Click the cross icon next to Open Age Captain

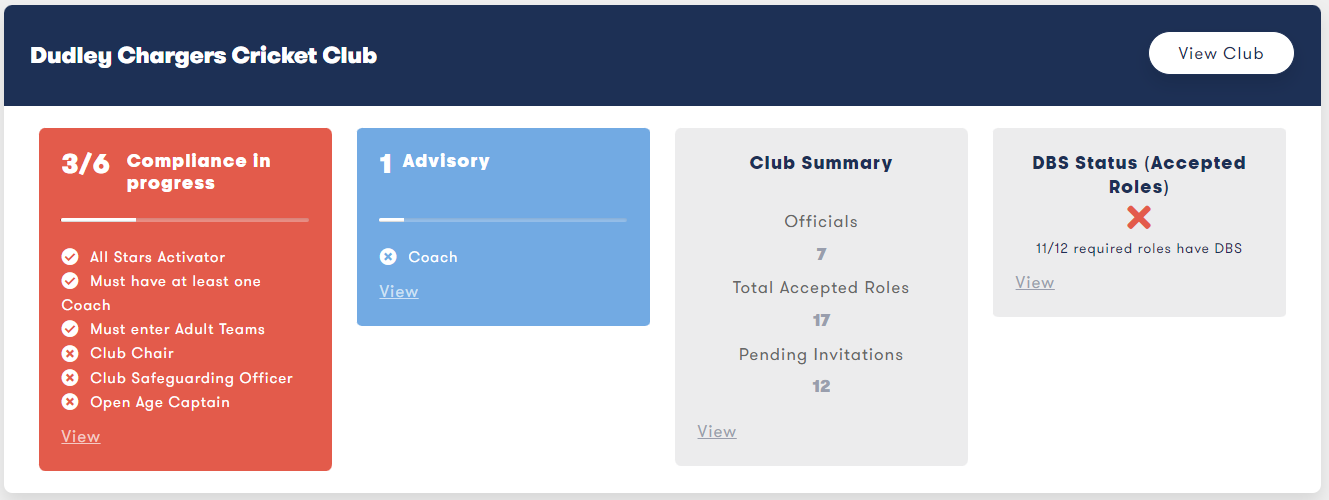(70, 402)
